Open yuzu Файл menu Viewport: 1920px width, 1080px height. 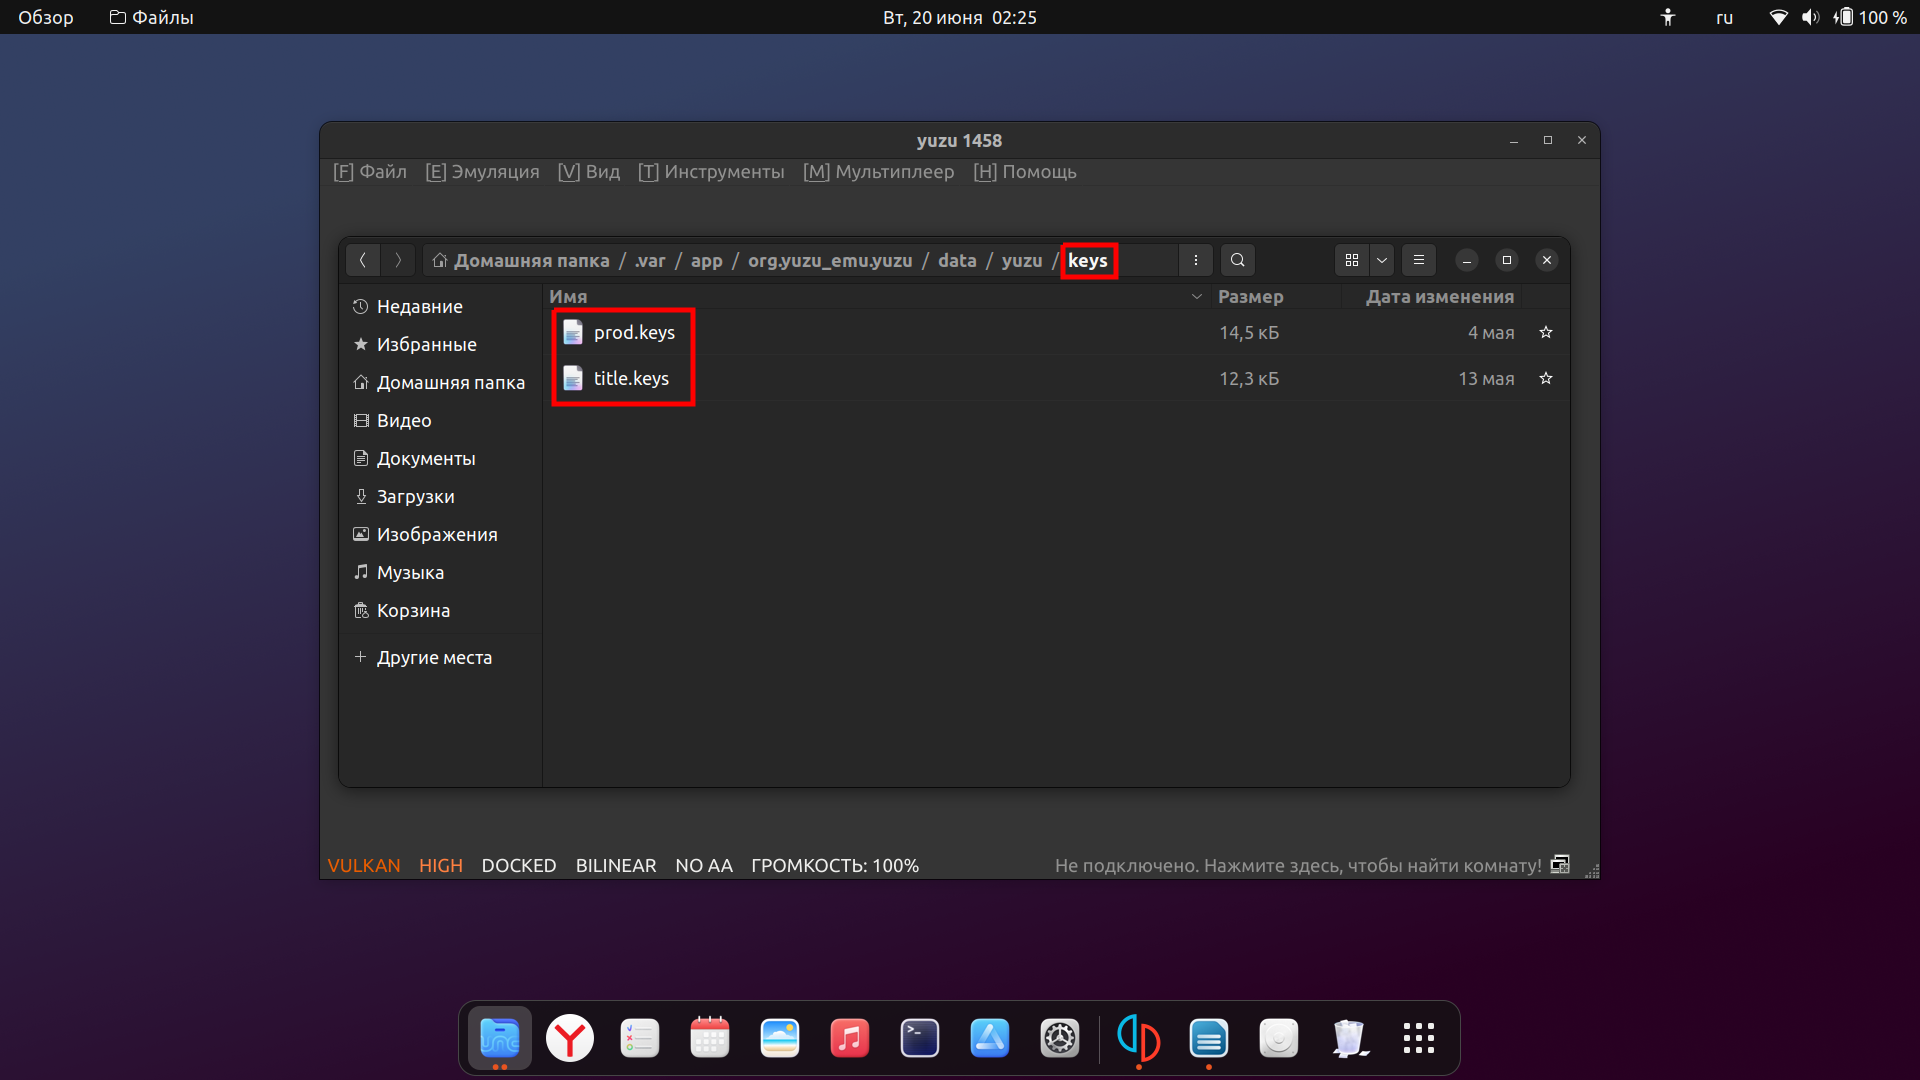tap(370, 171)
